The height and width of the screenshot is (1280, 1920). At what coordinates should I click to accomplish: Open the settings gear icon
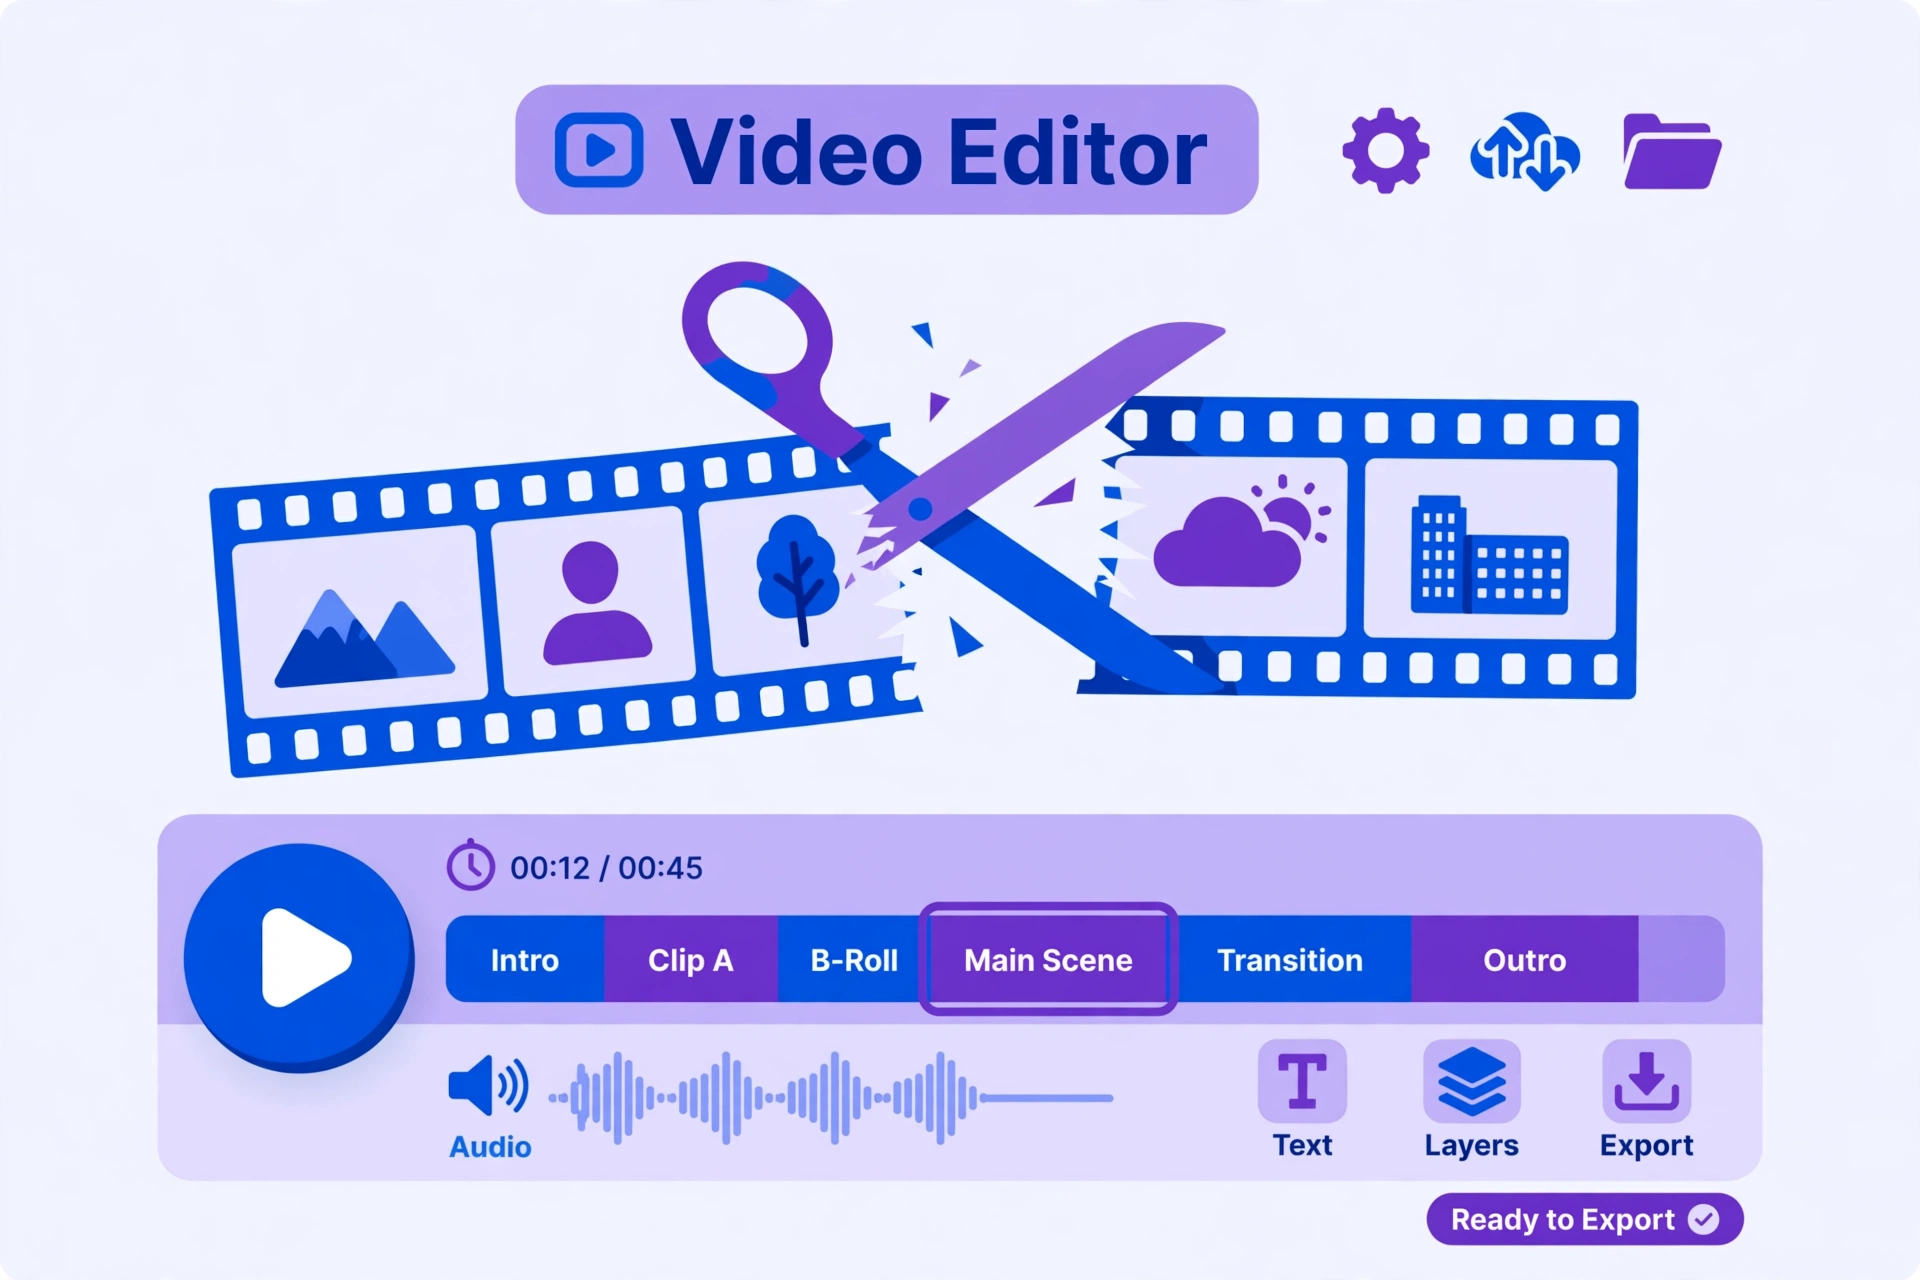coord(1385,151)
